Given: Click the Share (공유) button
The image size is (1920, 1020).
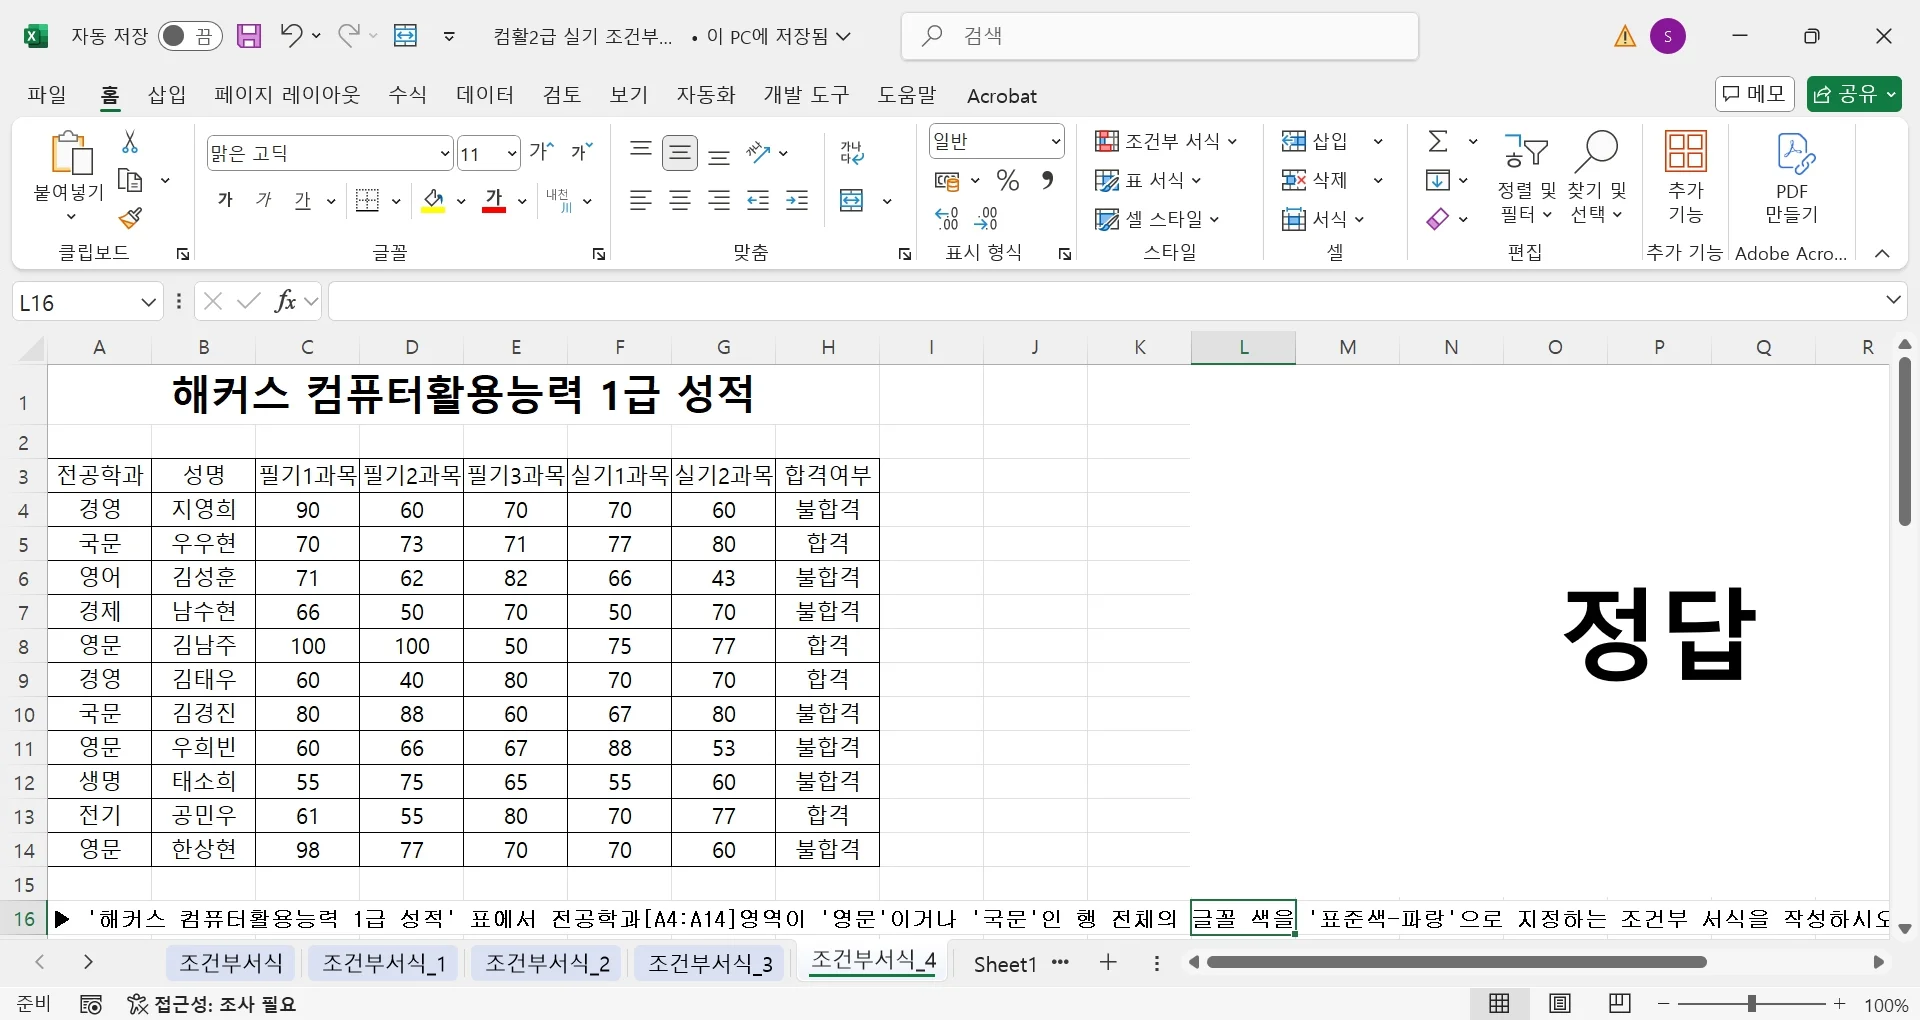Looking at the screenshot, I should tap(1853, 94).
